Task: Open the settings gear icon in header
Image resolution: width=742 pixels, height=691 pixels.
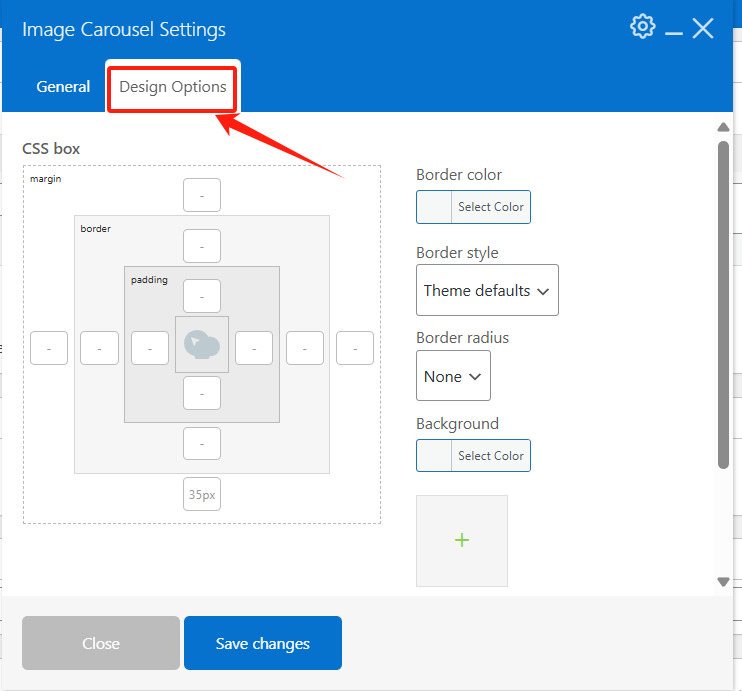Action: pyautogui.click(x=642, y=27)
